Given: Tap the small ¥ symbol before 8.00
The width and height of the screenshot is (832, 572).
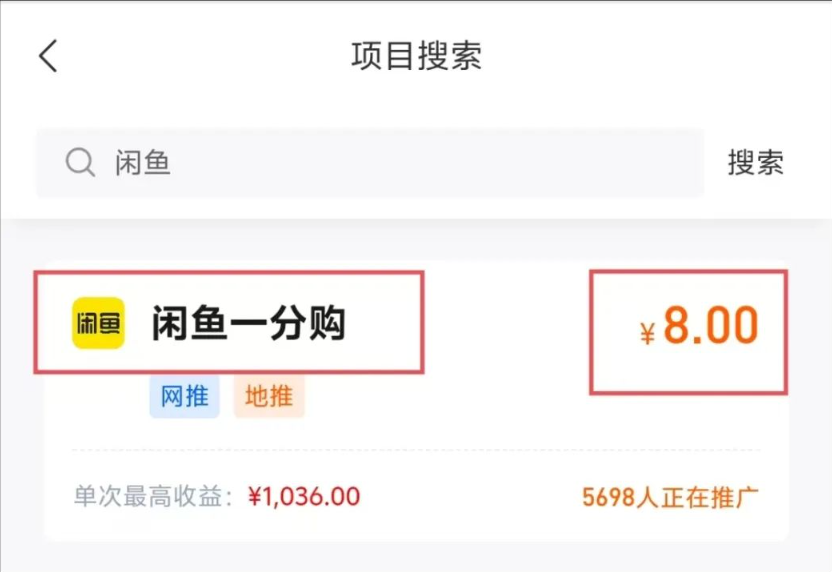Looking at the screenshot, I should [x=647, y=333].
